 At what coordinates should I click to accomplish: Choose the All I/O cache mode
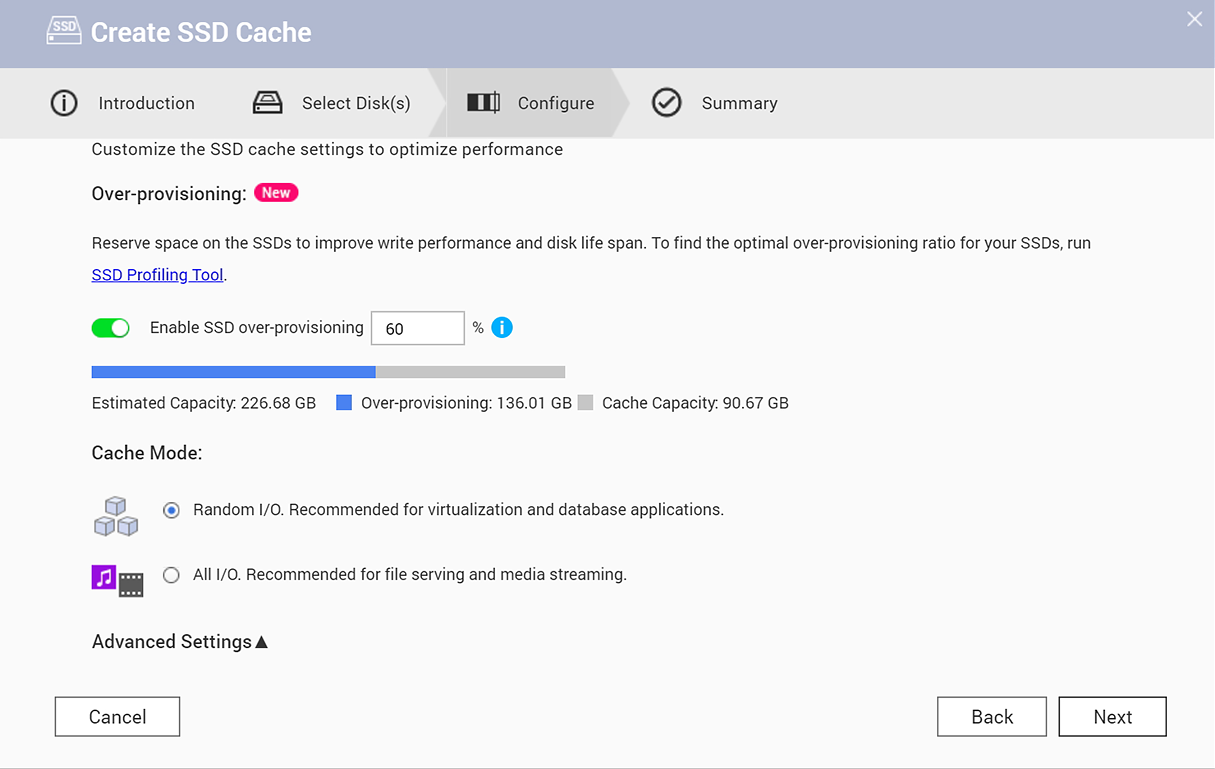tap(172, 575)
